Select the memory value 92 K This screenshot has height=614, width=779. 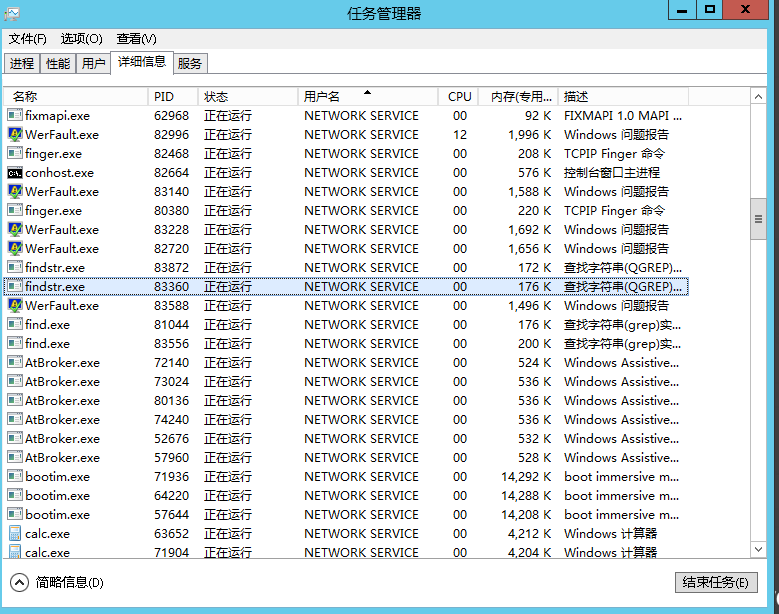[538, 116]
